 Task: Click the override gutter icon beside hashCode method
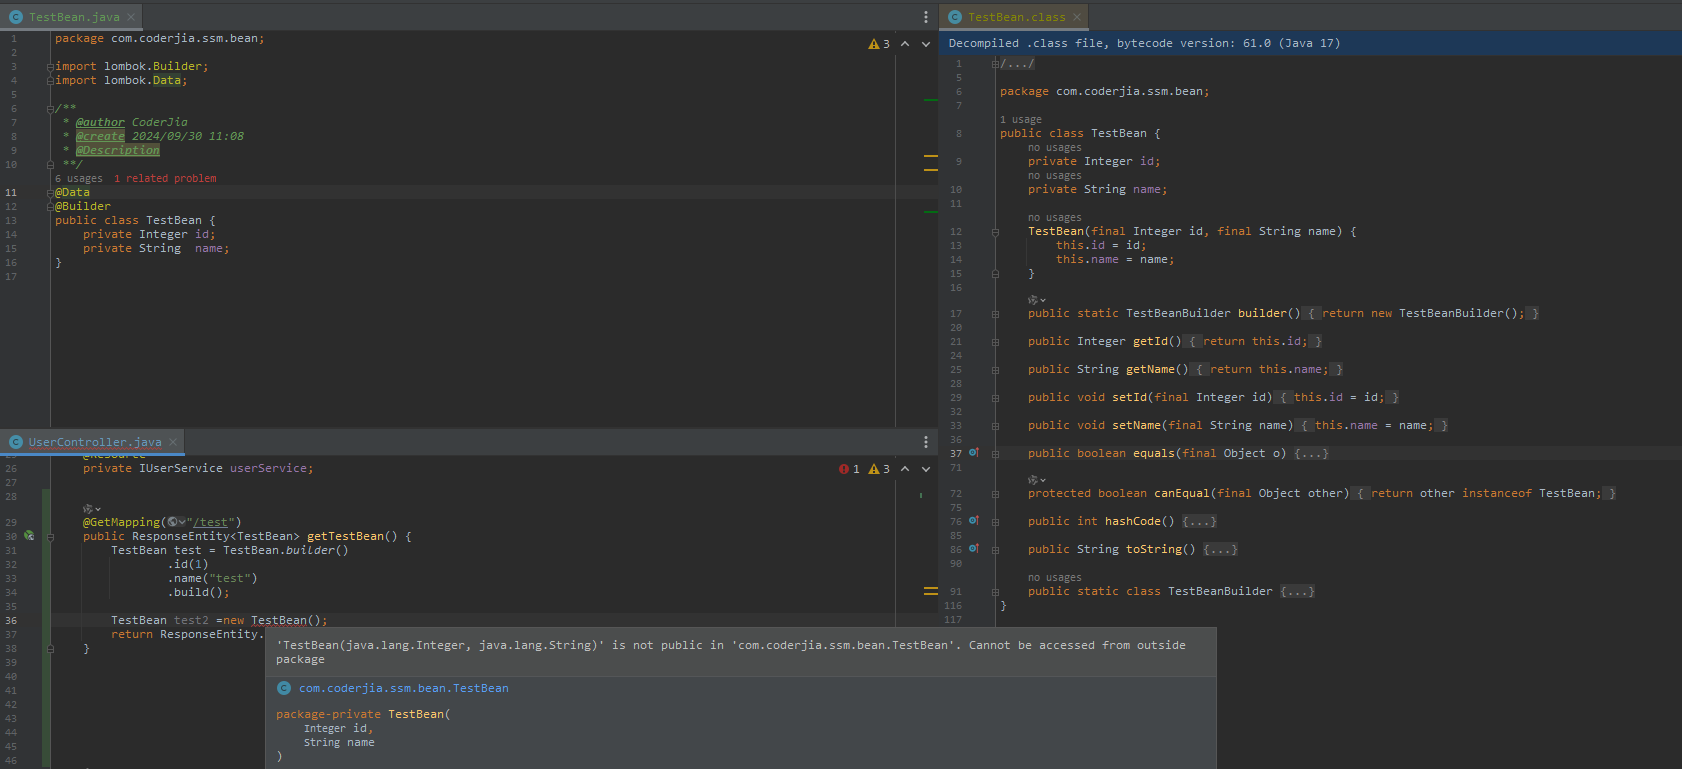(973, 521)
